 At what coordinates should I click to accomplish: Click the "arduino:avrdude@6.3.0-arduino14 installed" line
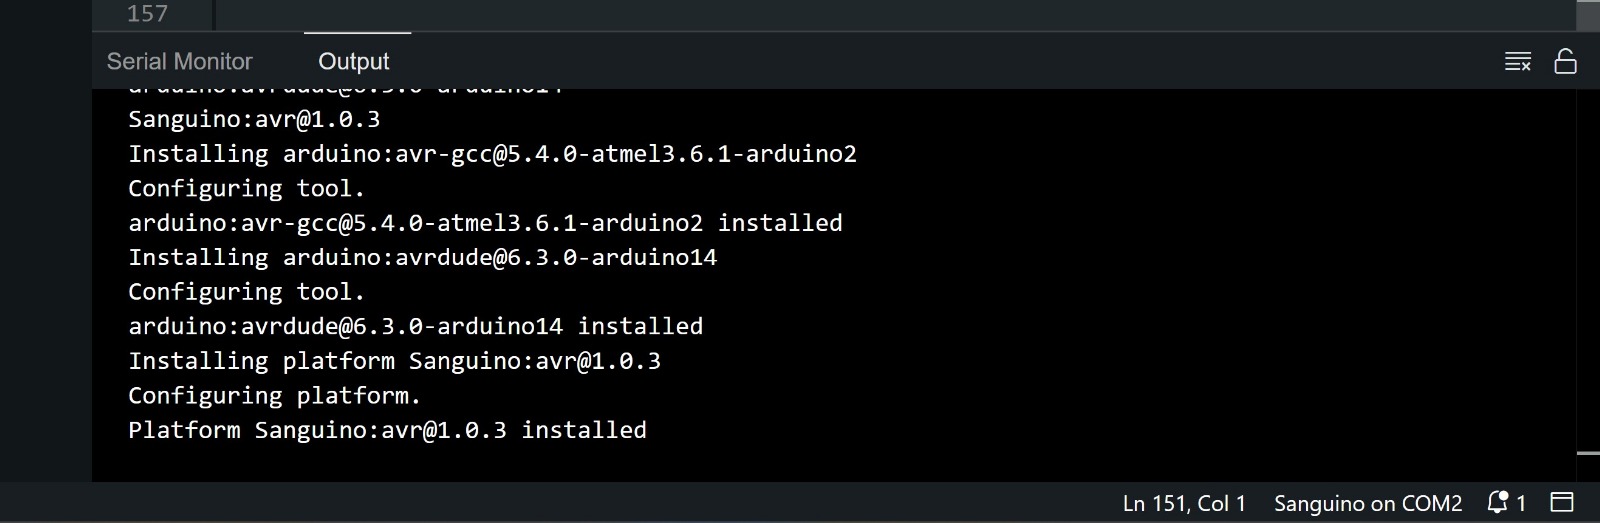pos(415,326)
